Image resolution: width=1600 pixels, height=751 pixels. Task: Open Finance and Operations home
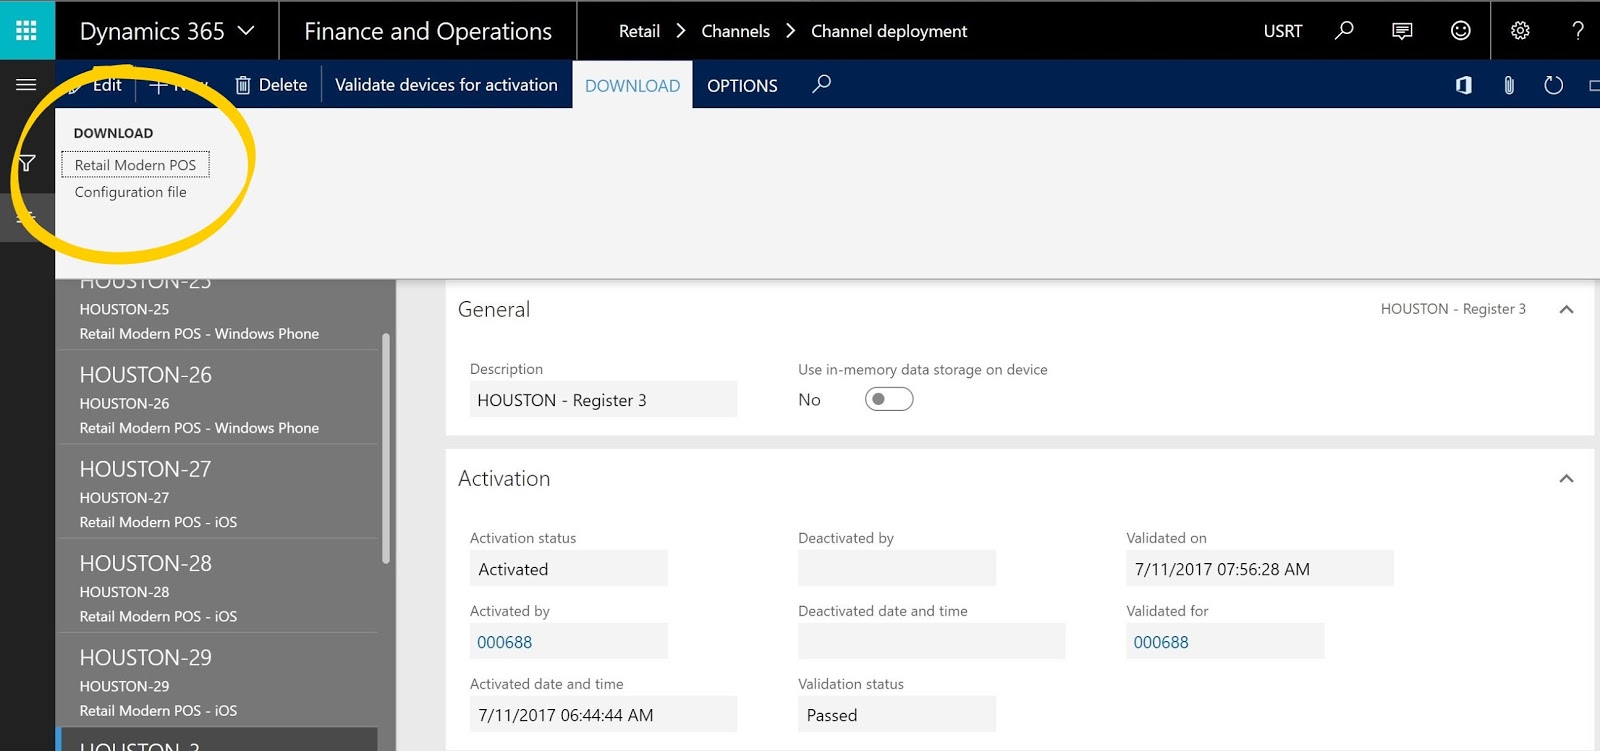pyautogui.click(x=428, y=31)
